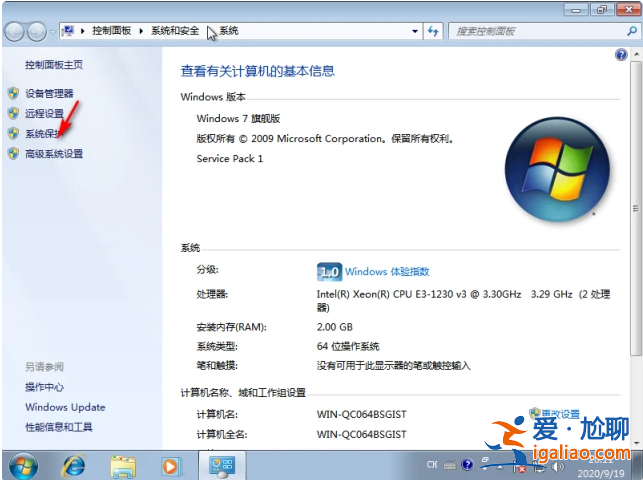Go to 系统和安全 breadcrumb
The height and width of the screenshot is (480, 643).
click(175, 31)
